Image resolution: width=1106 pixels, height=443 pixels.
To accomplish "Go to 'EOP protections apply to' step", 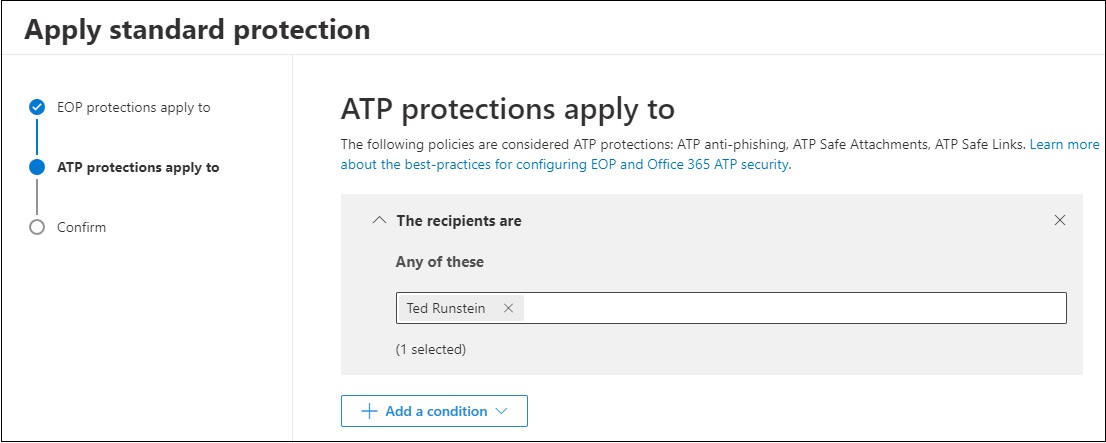I will 133,107.
